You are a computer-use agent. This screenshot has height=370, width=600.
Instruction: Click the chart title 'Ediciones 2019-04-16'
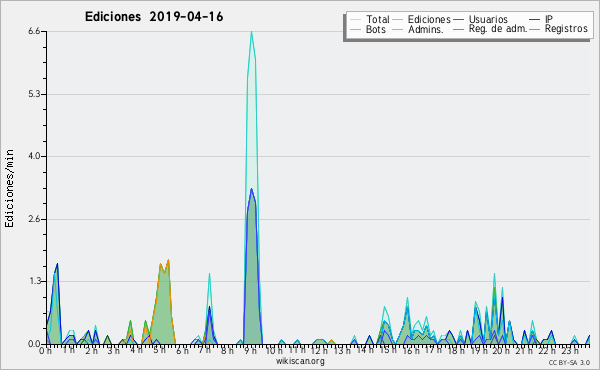click(x=154, y=17)
